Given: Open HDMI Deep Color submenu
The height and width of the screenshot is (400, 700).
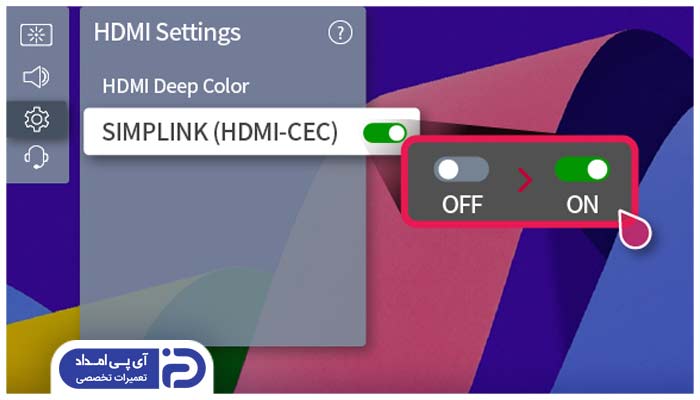Looking at the screenshot, I should pos(176,86).
